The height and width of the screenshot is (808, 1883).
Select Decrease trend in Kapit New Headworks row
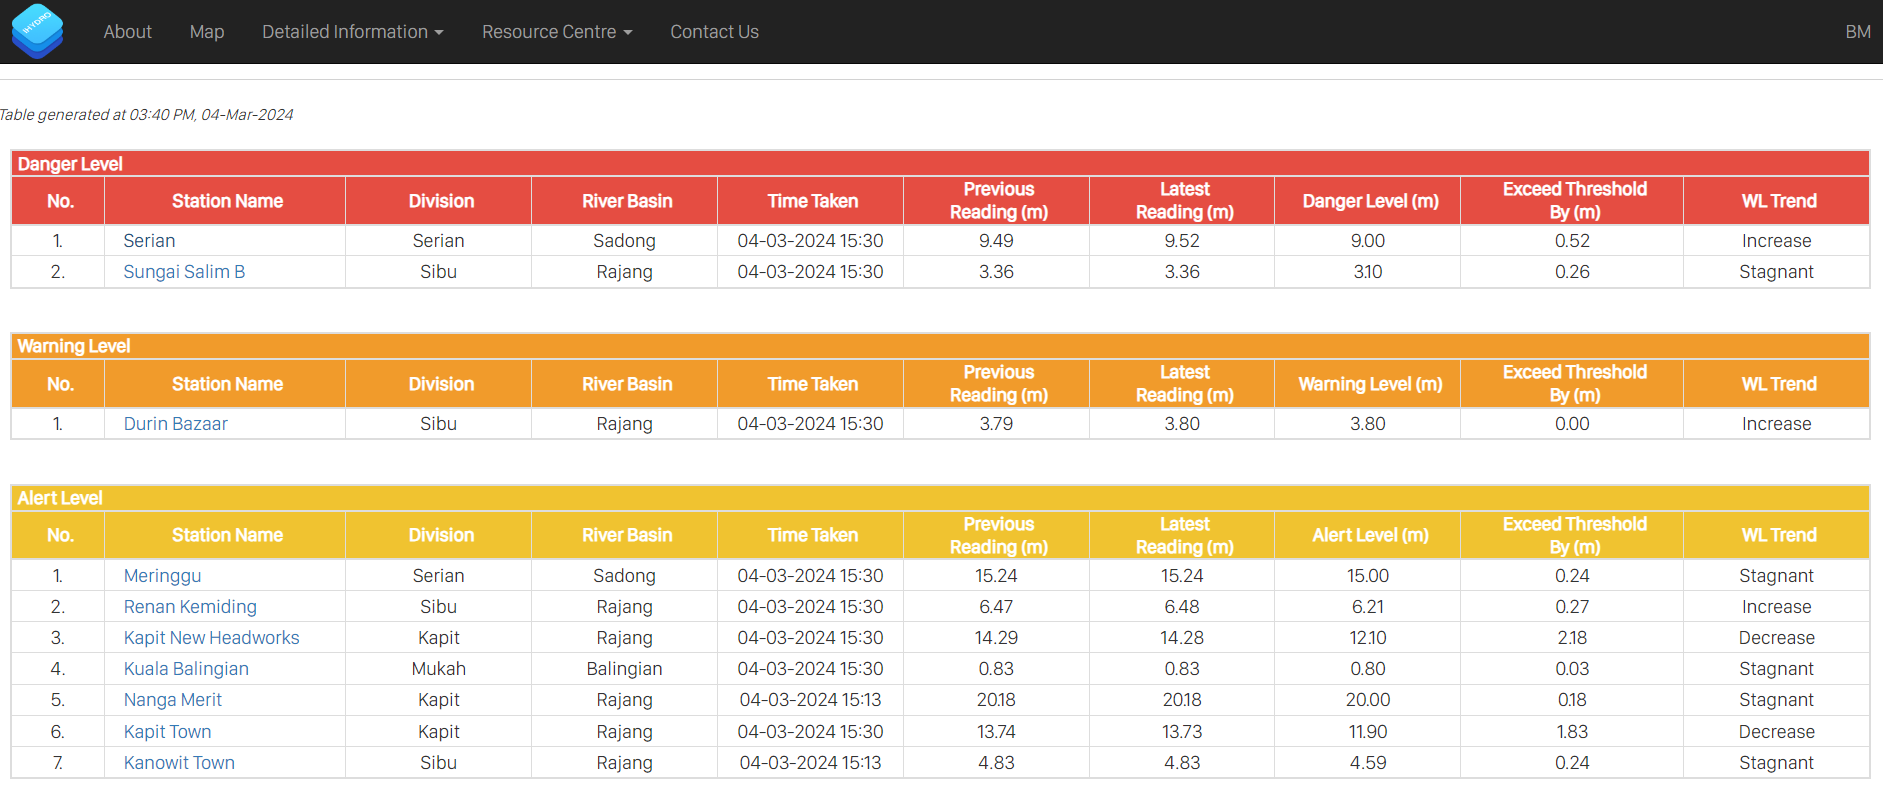[x=1776, y=638]
